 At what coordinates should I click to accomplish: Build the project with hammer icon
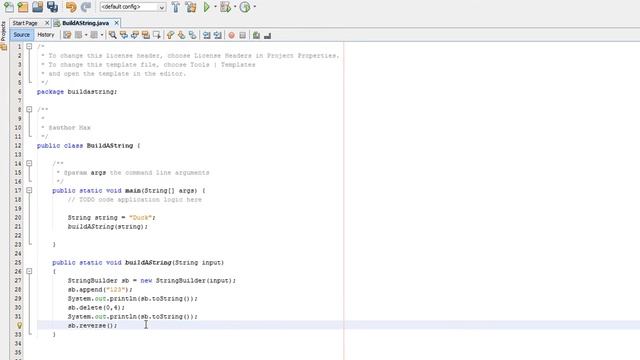coord(176,7)
